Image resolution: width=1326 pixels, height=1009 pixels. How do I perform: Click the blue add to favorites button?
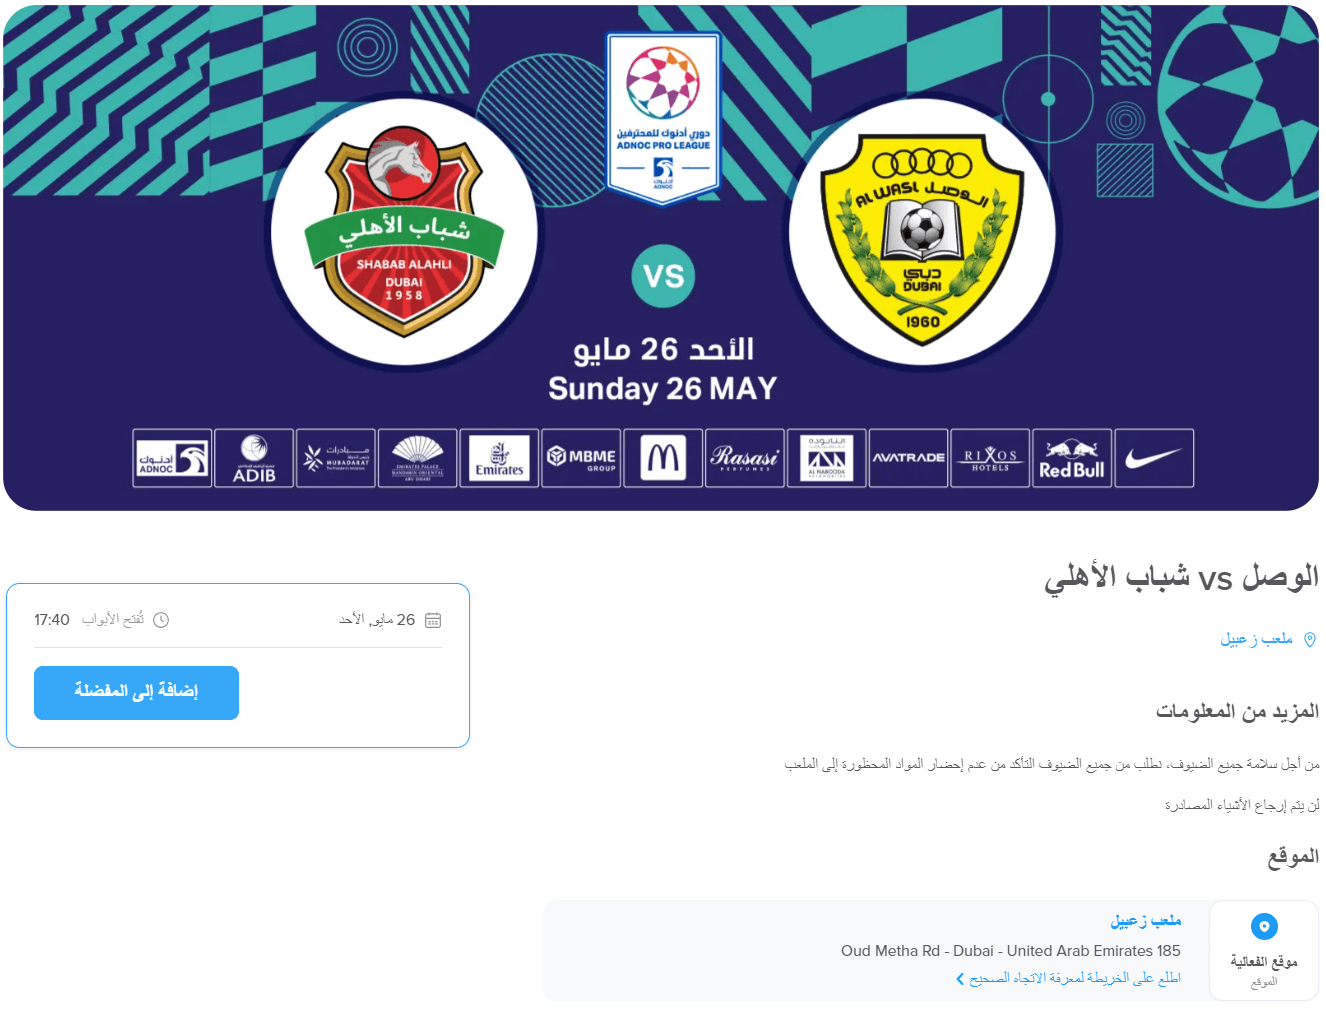[x=136, y=692]
